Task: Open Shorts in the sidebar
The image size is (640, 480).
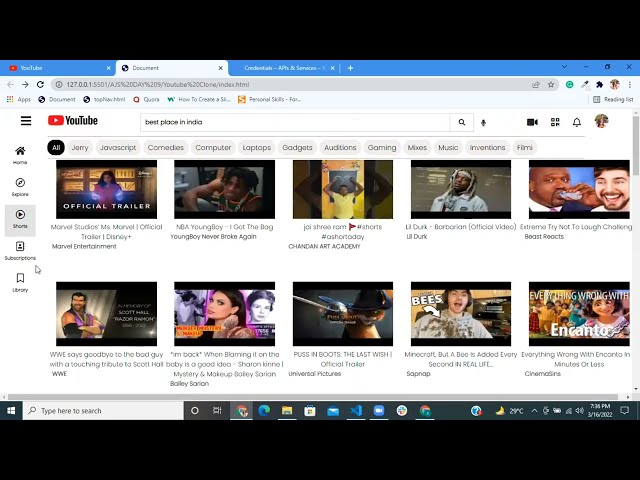Action: (20, 219)
